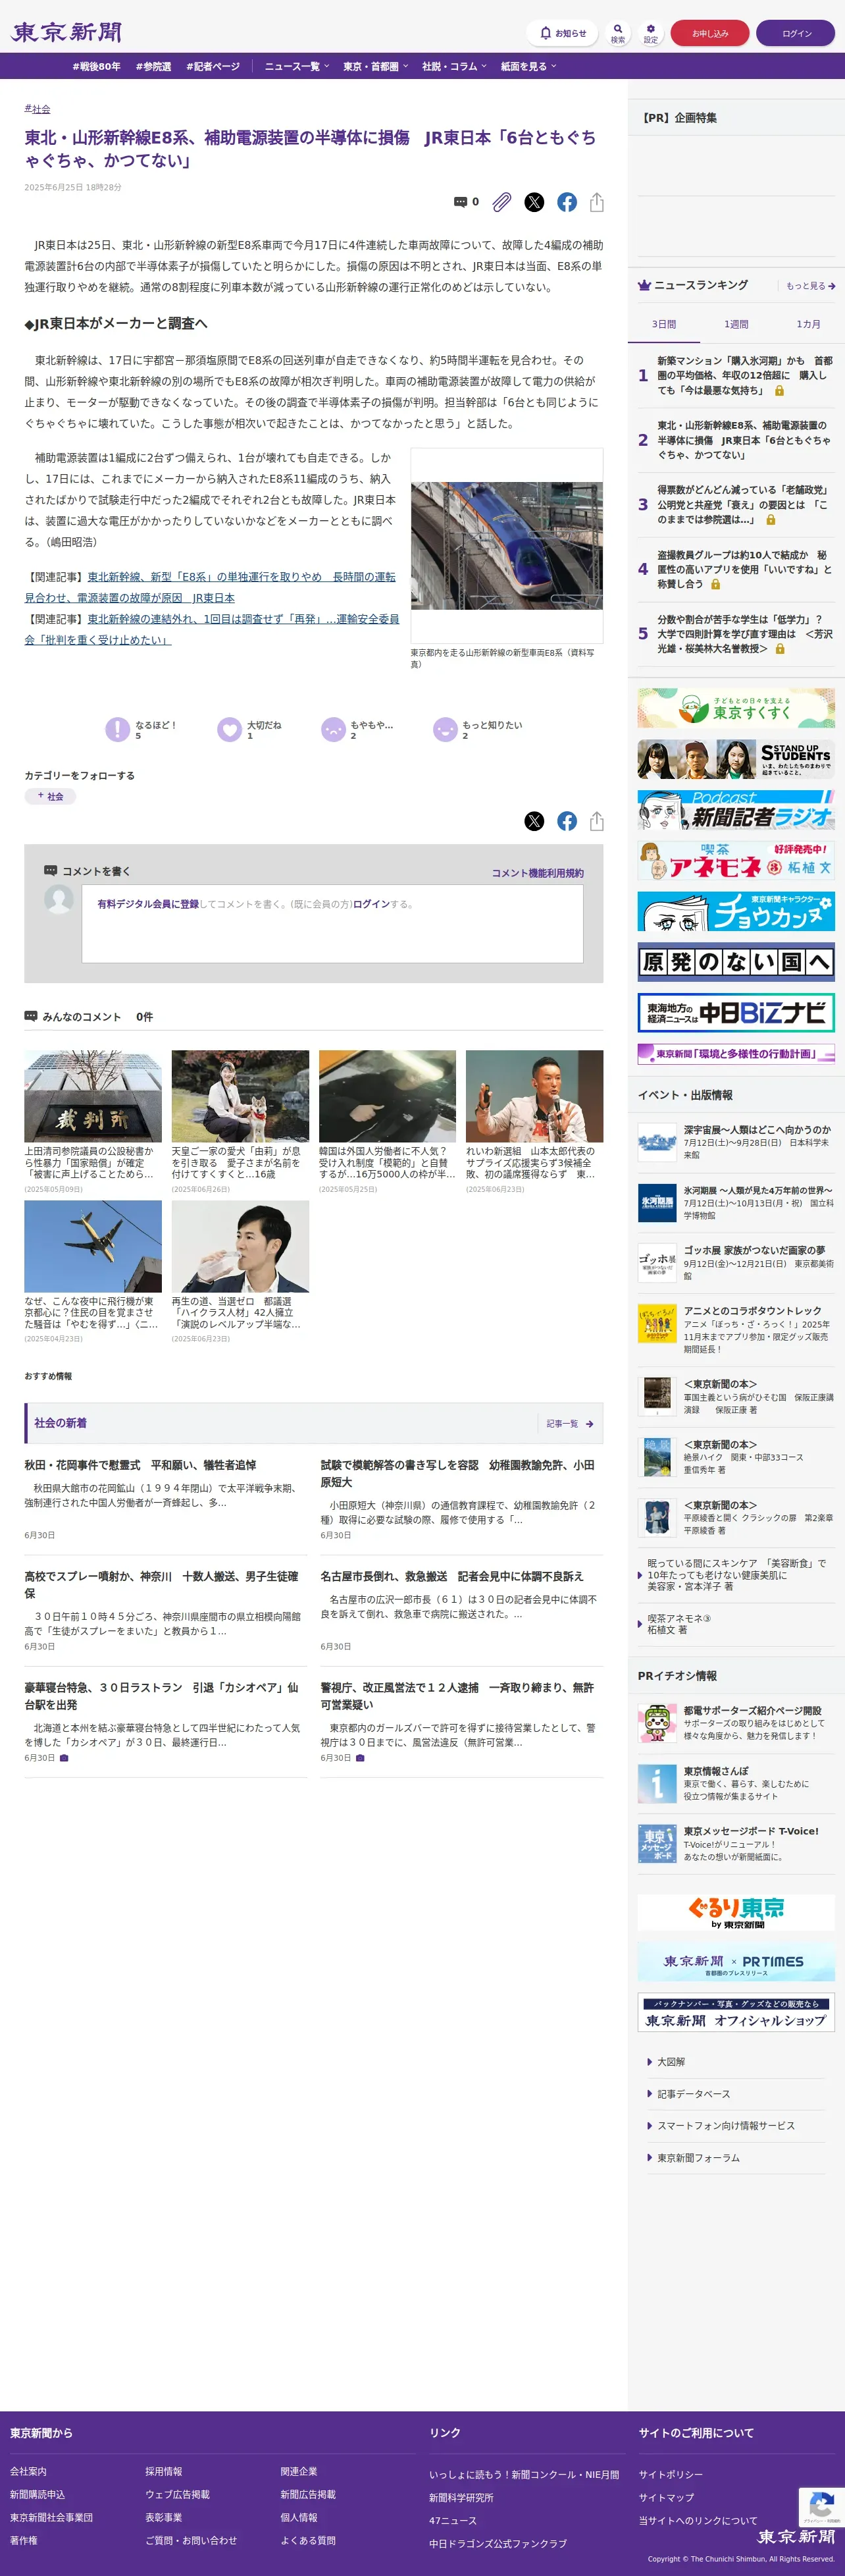Open #記者ページ nav item
Screen dimensions: 845x2576
click(213, 66)
